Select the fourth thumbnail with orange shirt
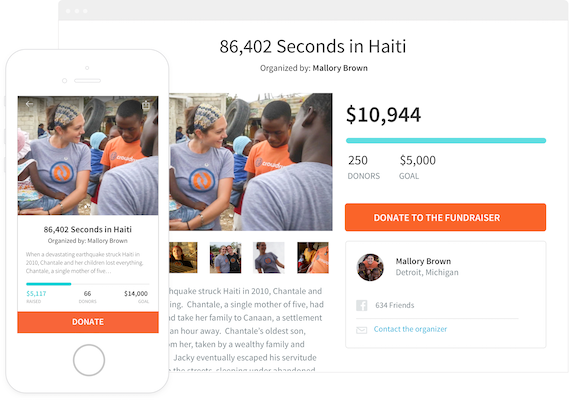569x400 pixels. [313, 257]
